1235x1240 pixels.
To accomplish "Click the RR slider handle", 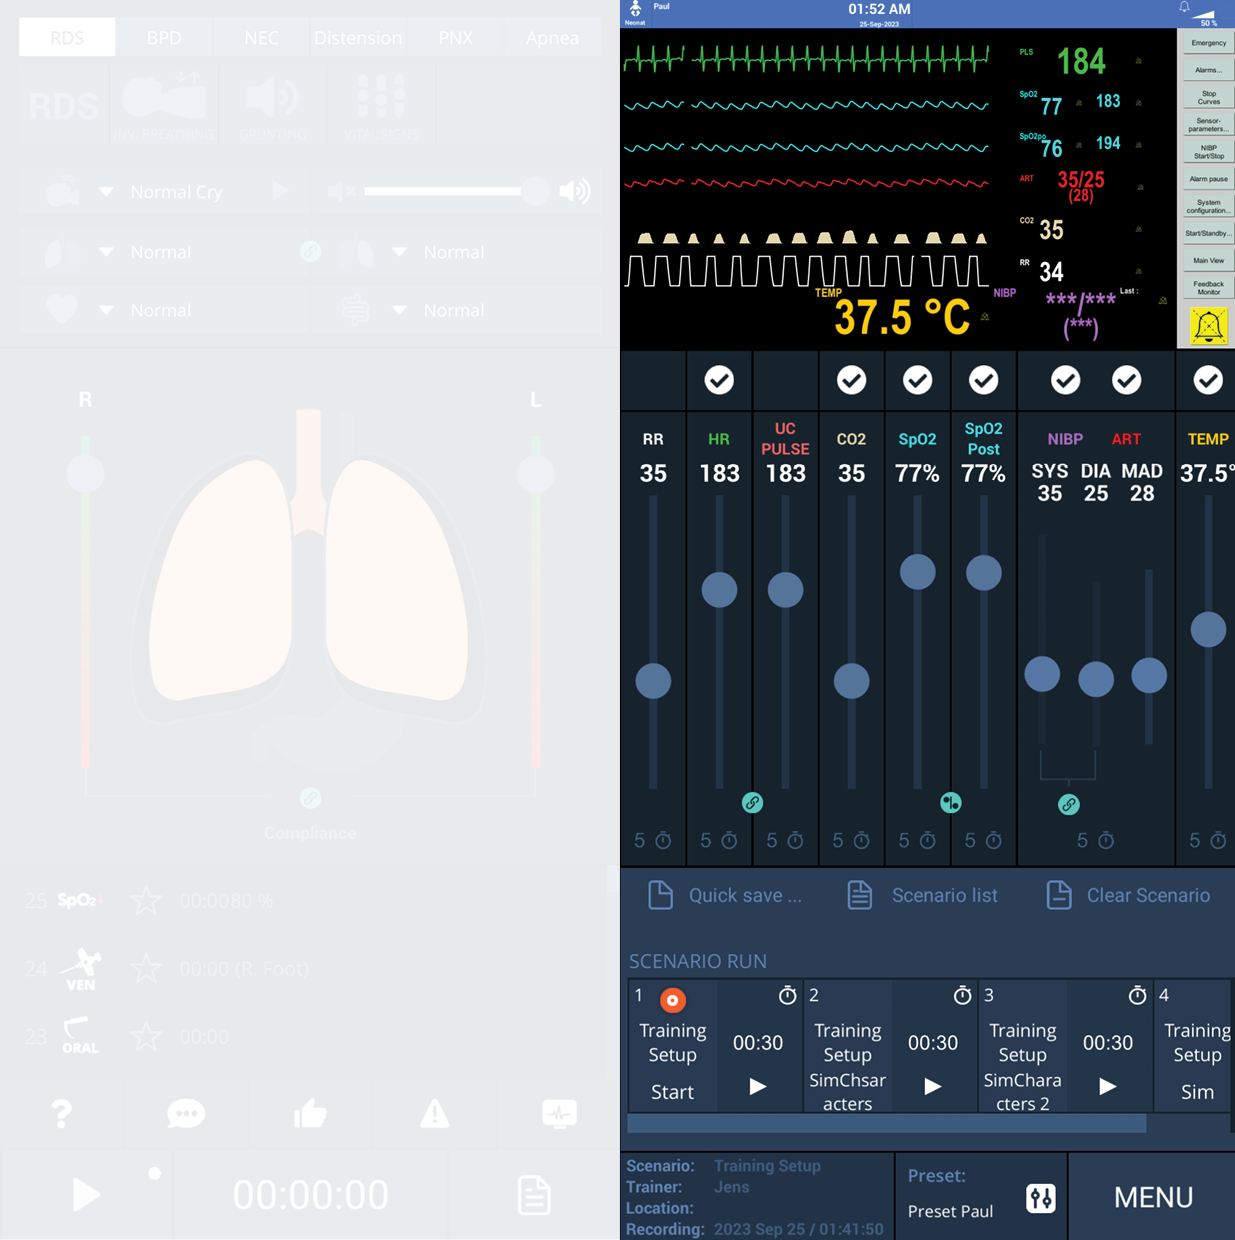I will [653, 681].
